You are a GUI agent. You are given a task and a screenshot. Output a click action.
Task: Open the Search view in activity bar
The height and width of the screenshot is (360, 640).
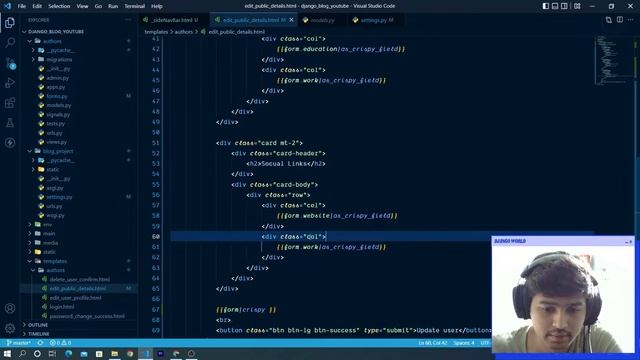tap(10, 42)
